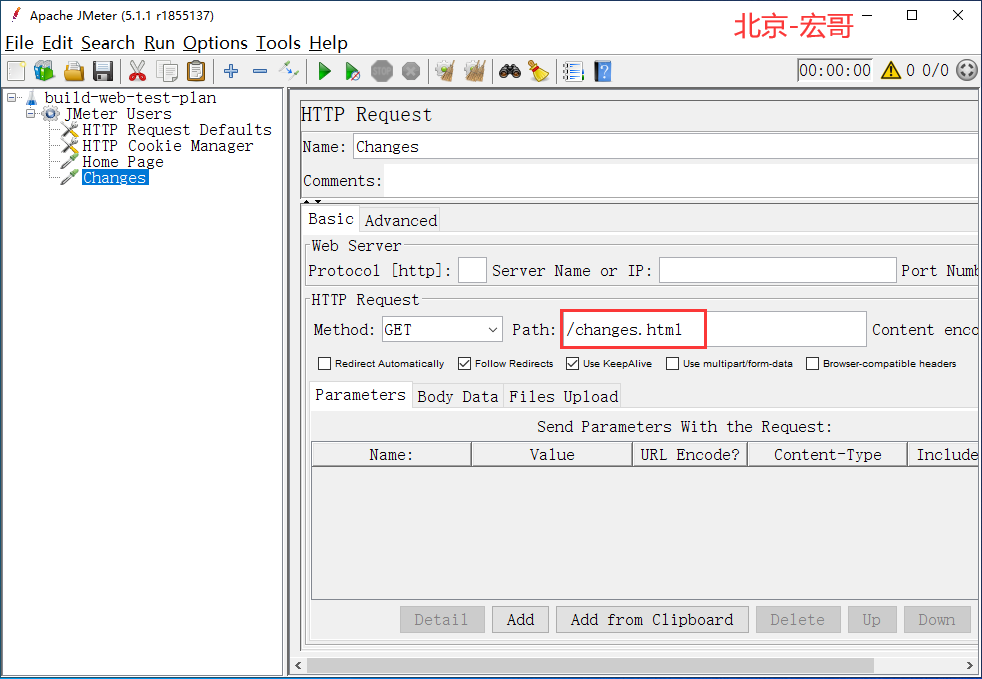Expand all tree nodes with plus icon

[x=231, y=71]
